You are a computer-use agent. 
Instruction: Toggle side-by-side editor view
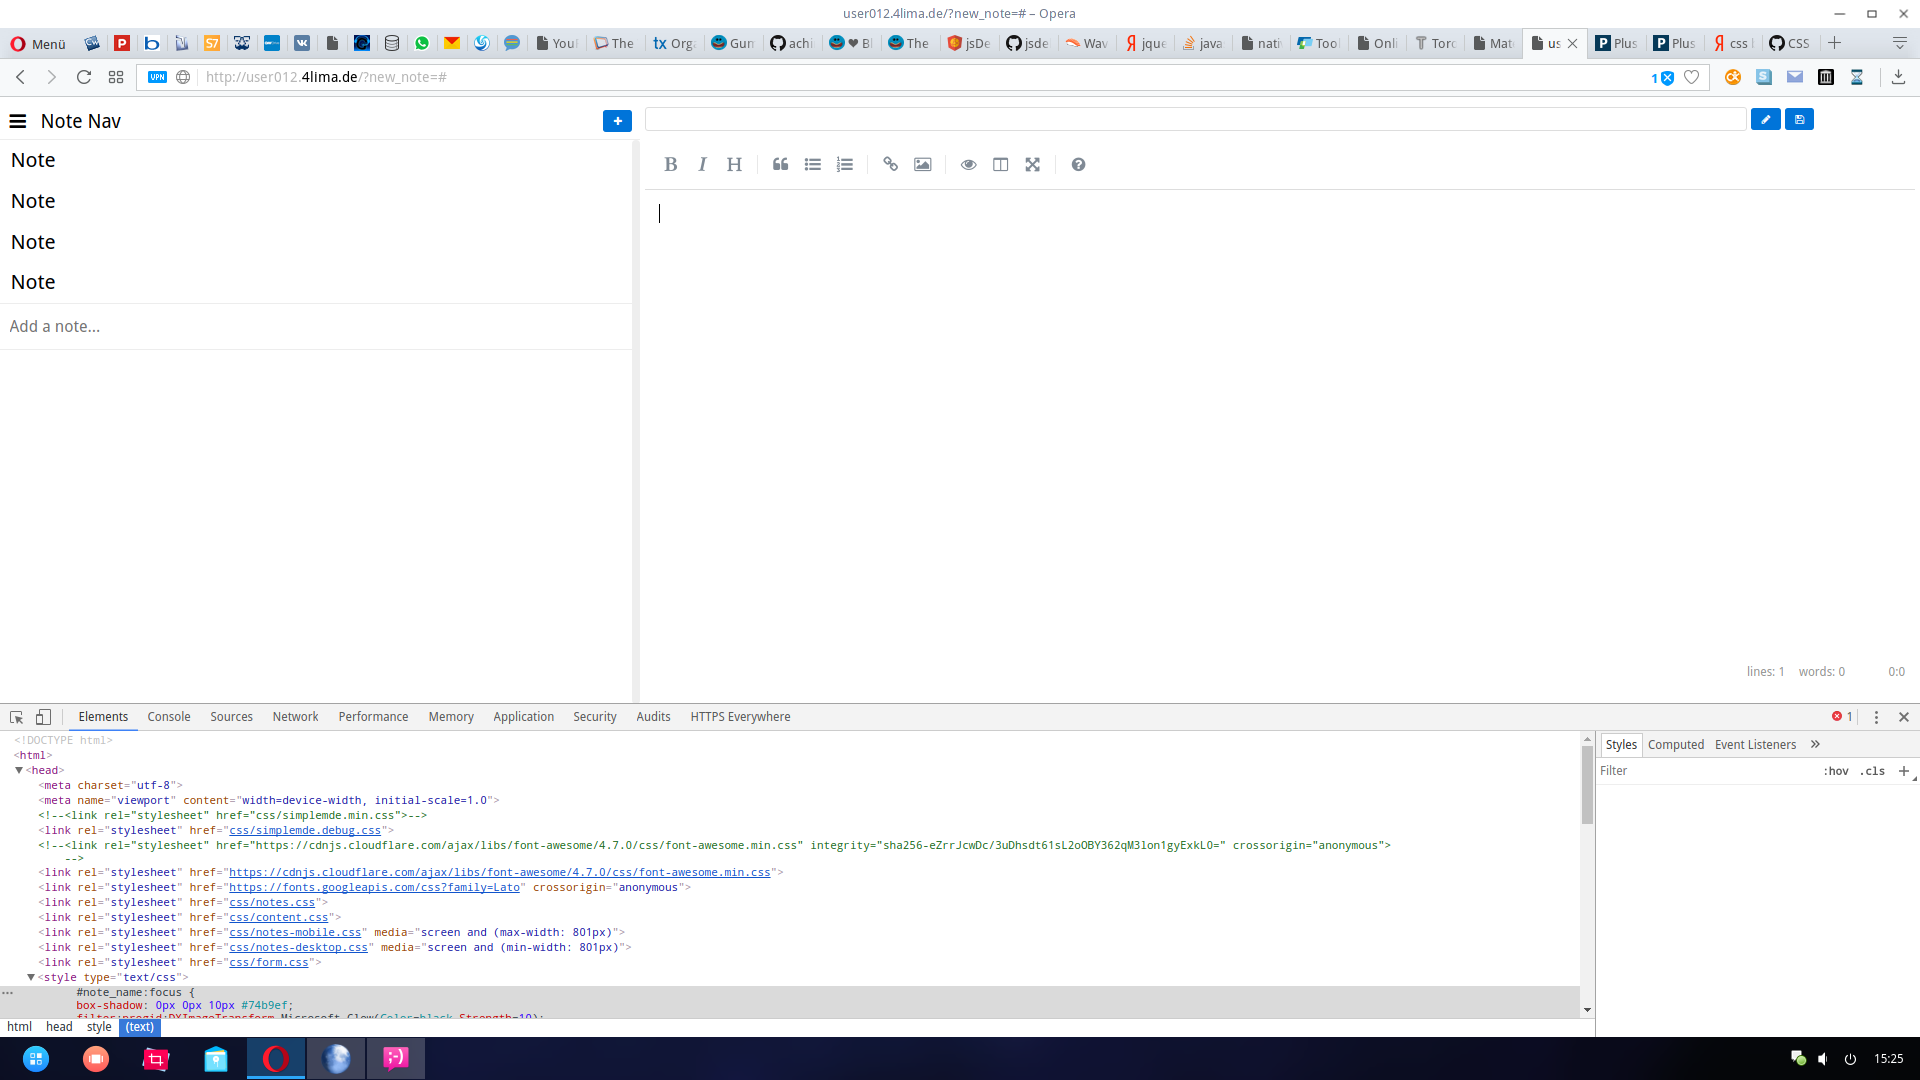pyautogui.click(x=1001, y=165)
